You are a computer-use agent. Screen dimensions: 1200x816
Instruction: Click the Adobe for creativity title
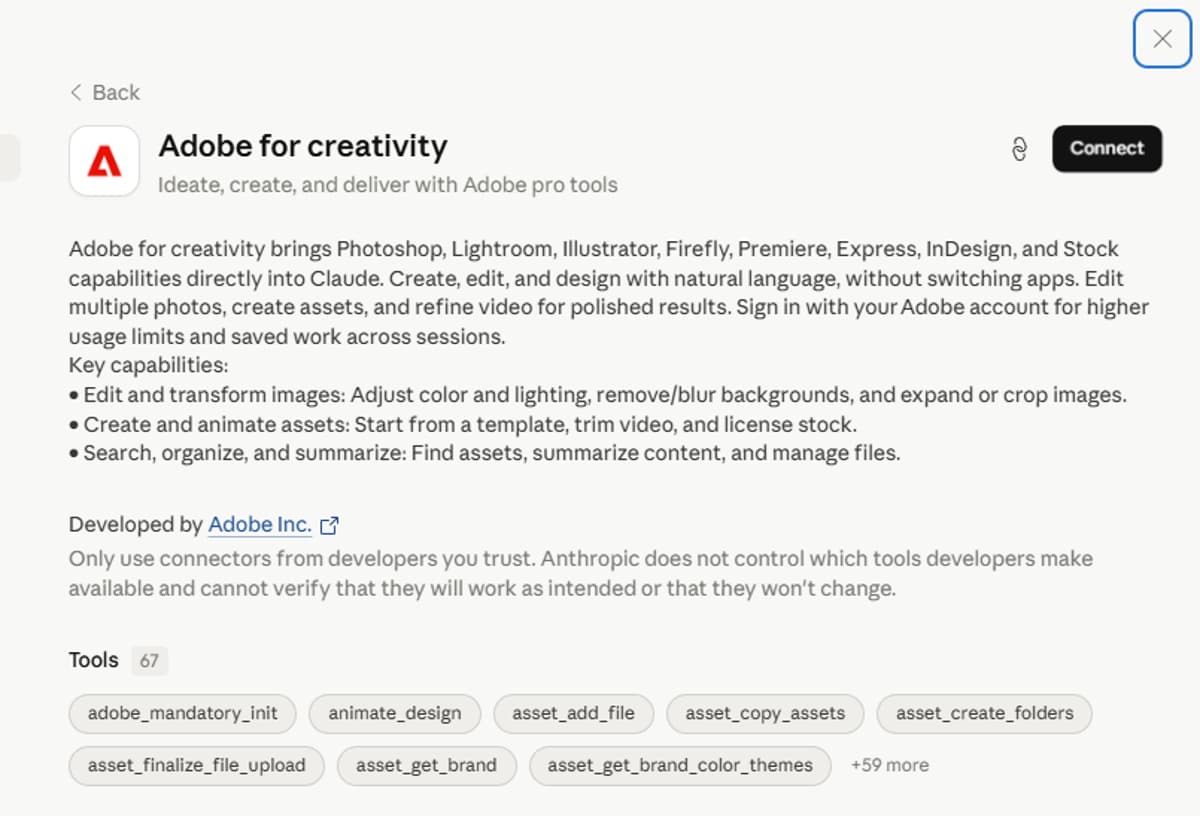click(303, 146)
